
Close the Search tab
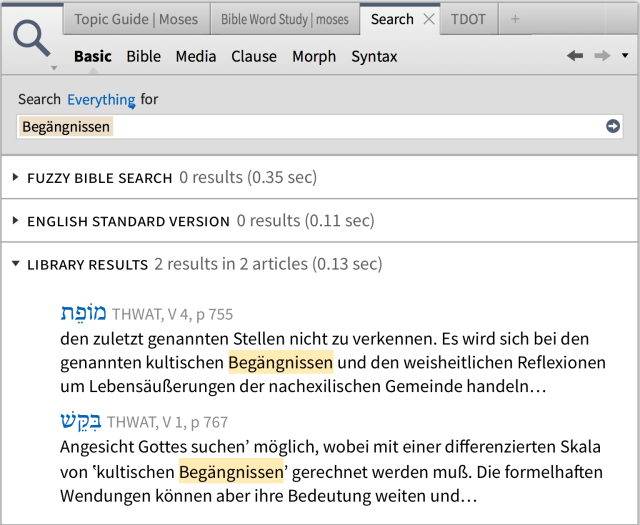(x=428, y=19)
